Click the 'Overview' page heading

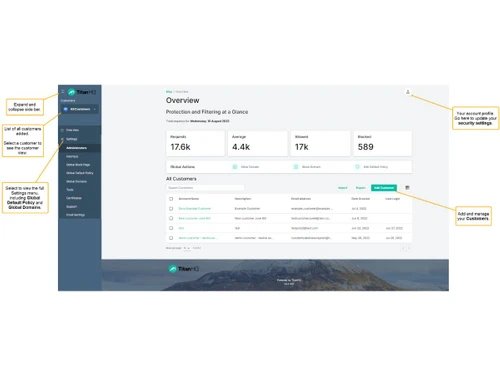[183, 100]
